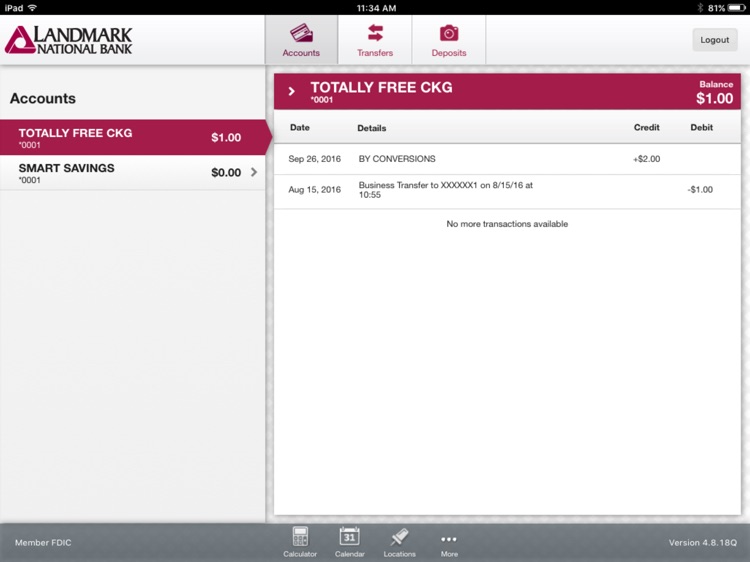This screenshot has width=750, height=562.
Task: Open the Accounts tab
Action: 301,40
